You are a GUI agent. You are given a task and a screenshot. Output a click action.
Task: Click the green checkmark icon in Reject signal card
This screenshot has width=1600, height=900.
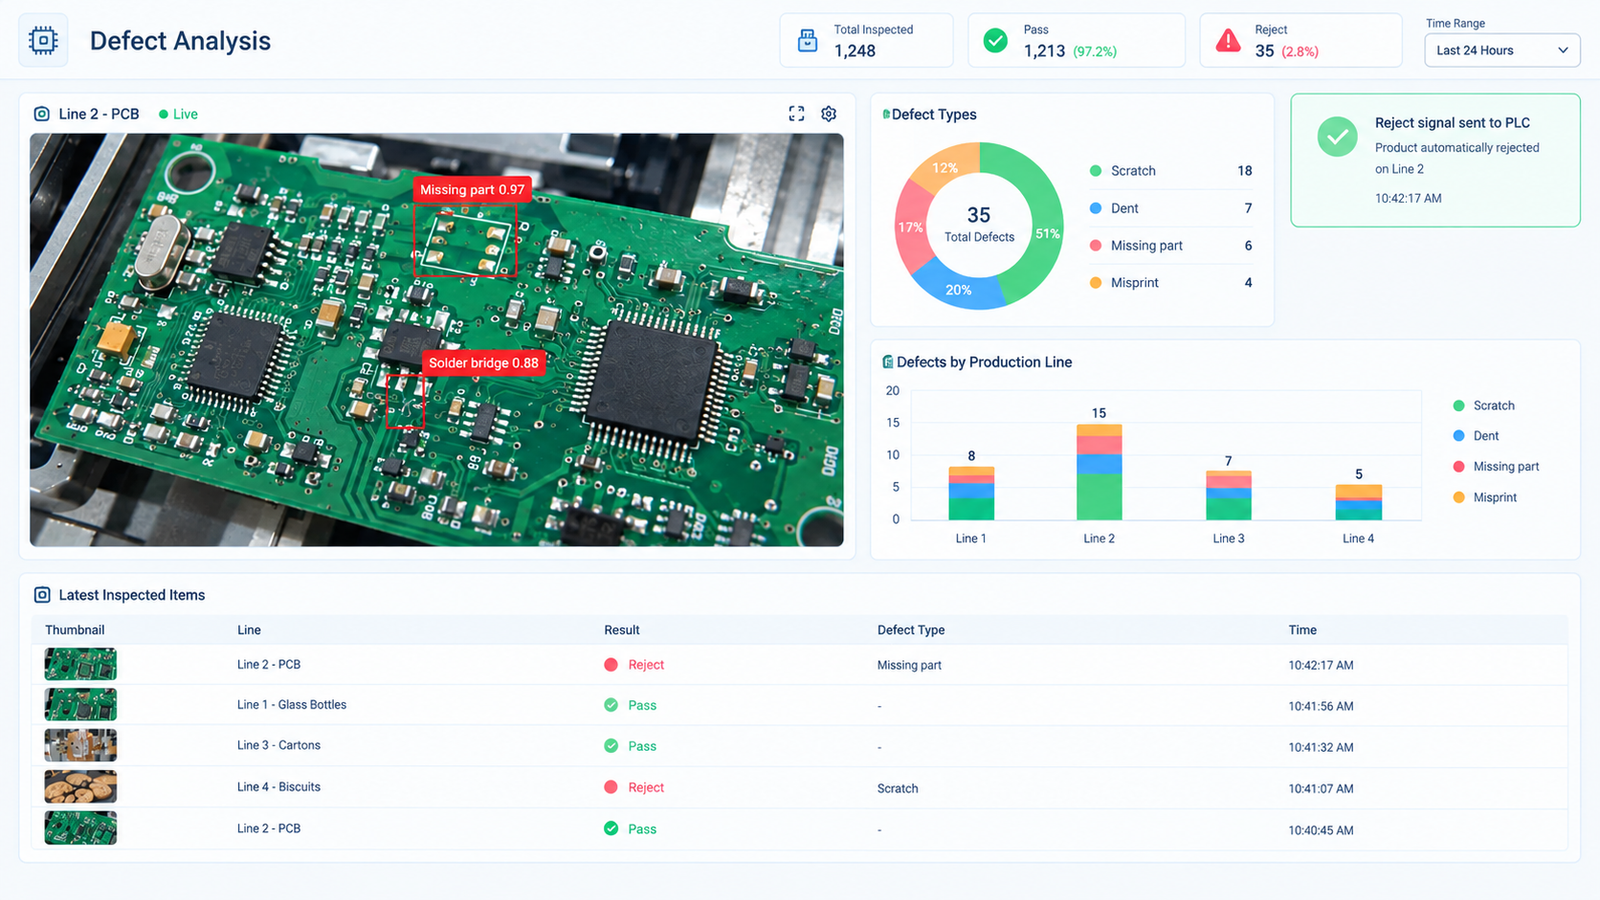[x=1337, y=136]
